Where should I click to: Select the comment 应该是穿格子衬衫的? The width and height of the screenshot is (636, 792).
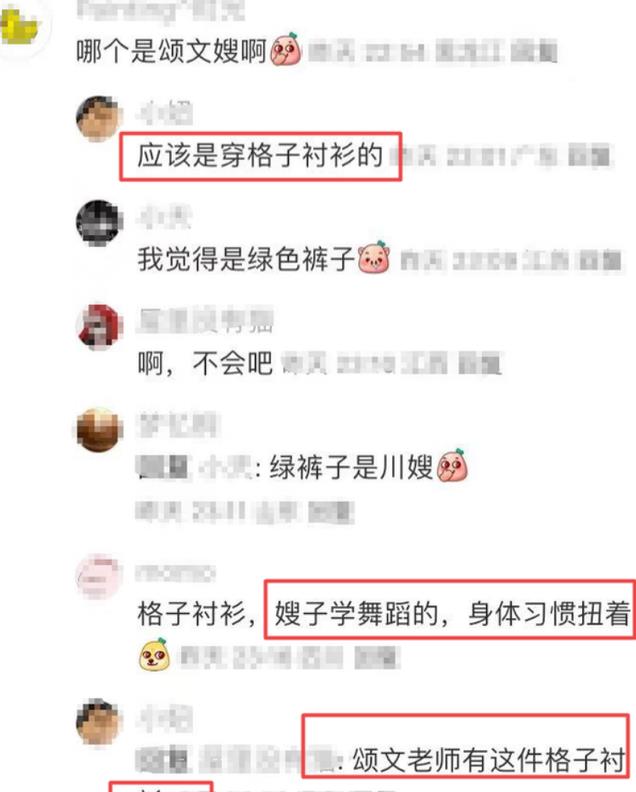tap(260, 155)
